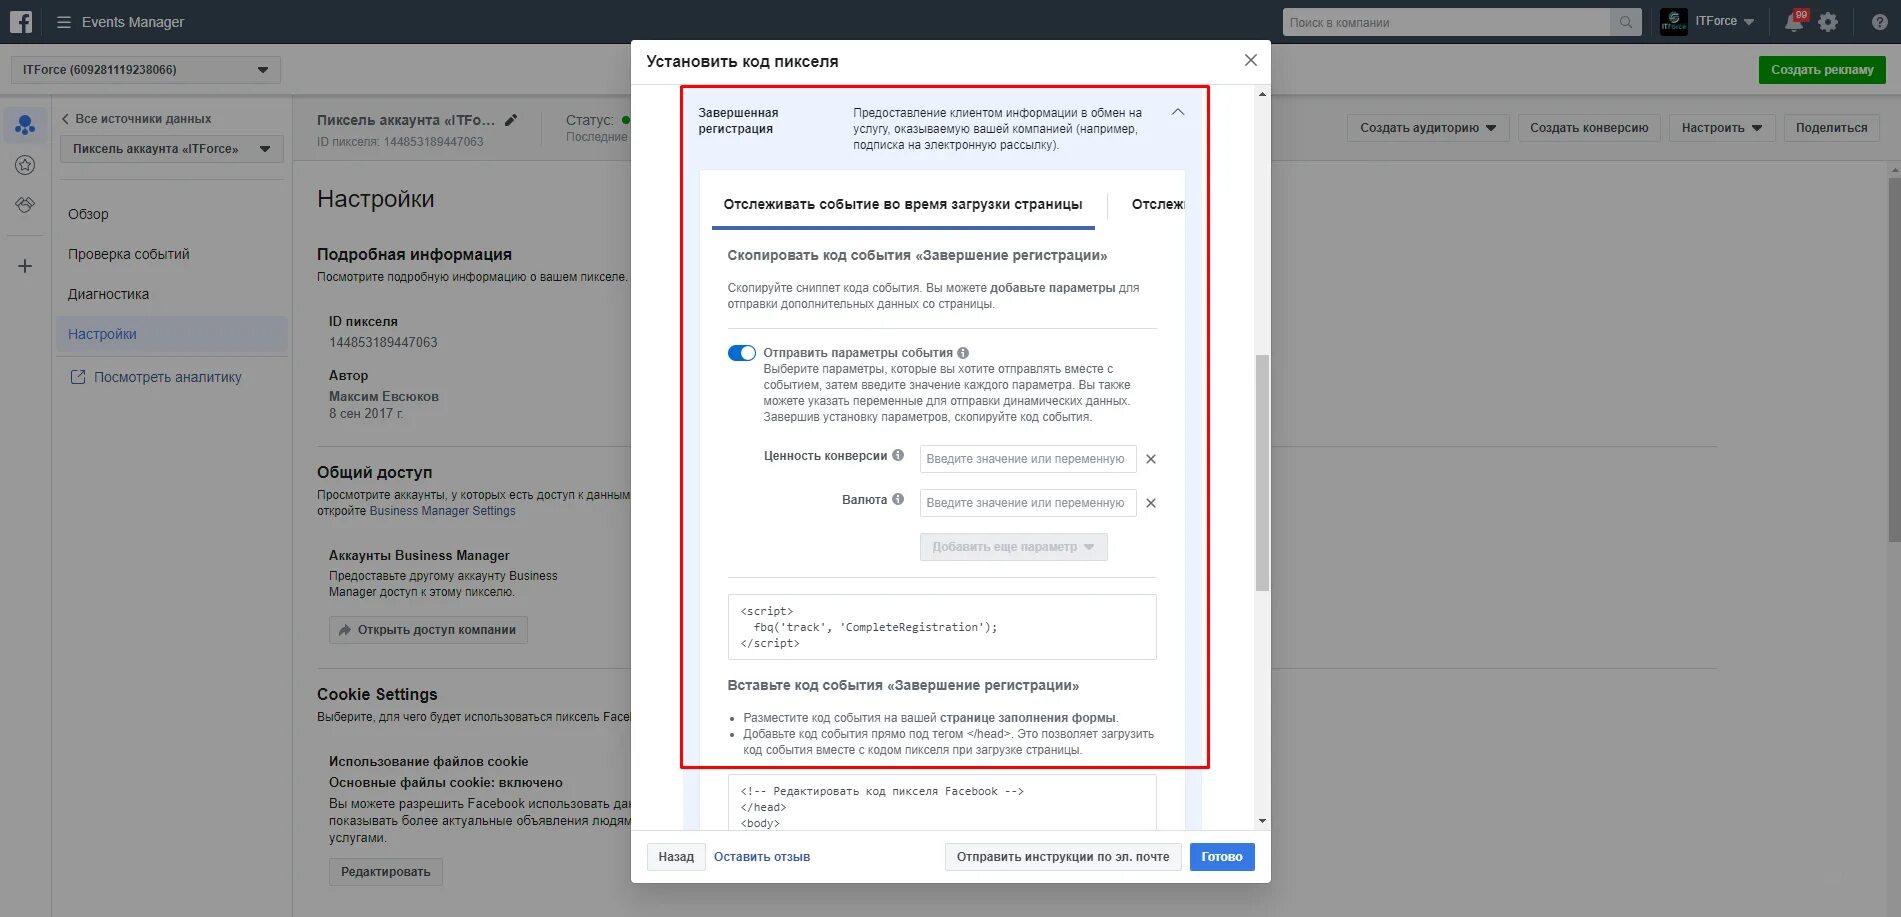
Task: Open the ITForce company switcher dropdown
Action: (1724, 21)
